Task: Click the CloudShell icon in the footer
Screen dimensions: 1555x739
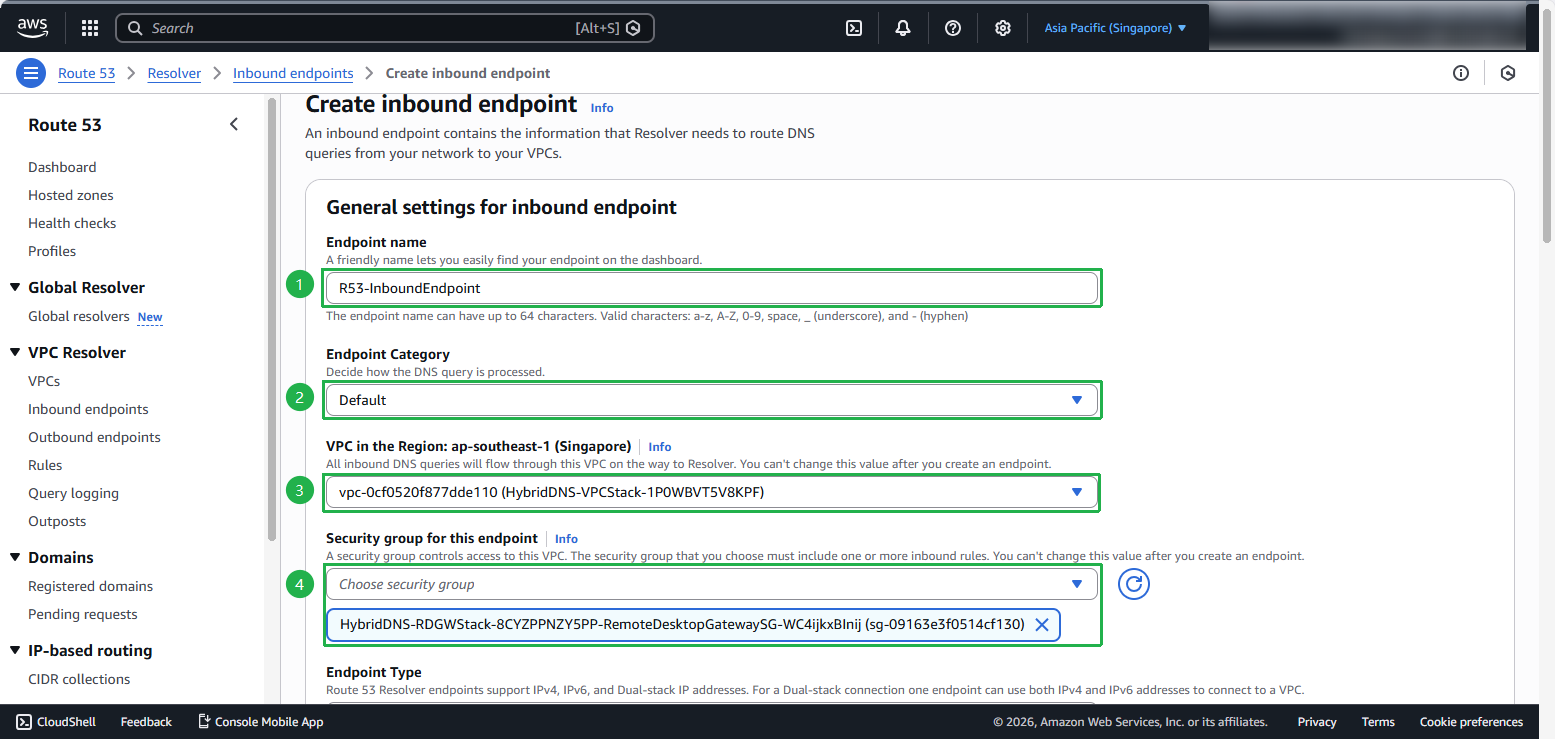Action: pyautogui.click(x=24, y=722)
